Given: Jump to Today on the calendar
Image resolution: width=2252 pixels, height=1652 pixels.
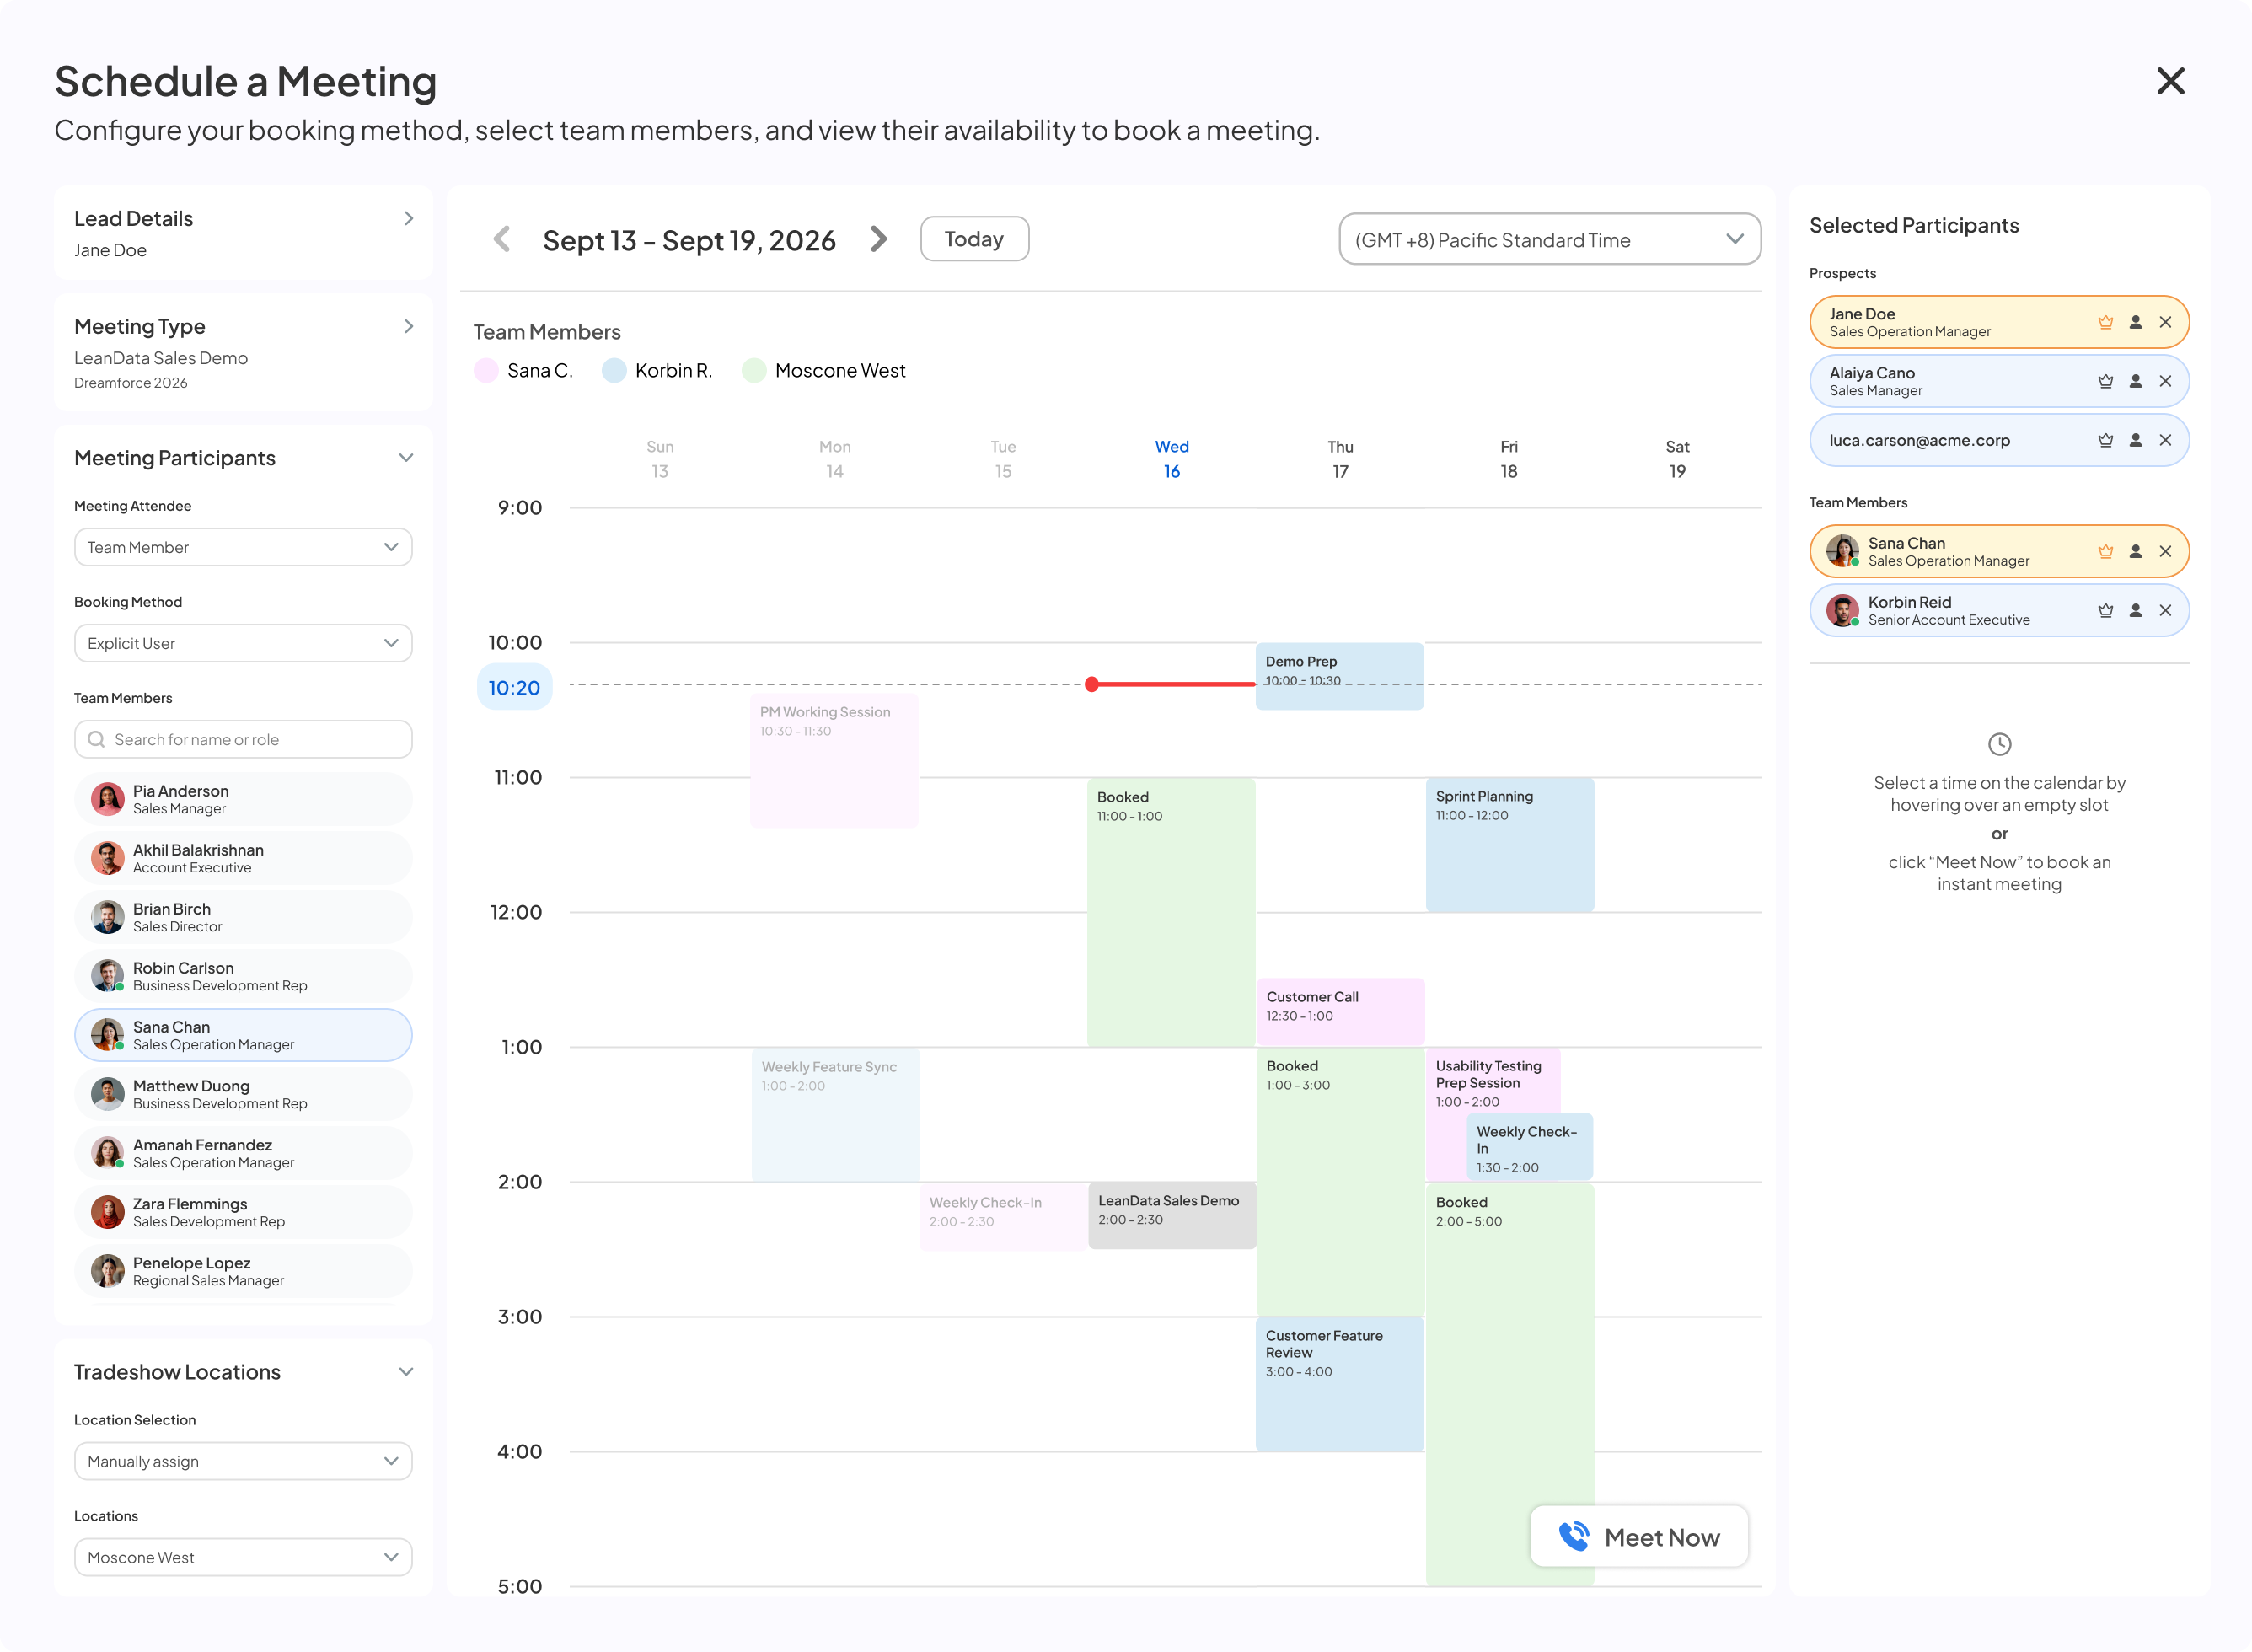Looking at the screenshot, I should [x=974, y=239].
